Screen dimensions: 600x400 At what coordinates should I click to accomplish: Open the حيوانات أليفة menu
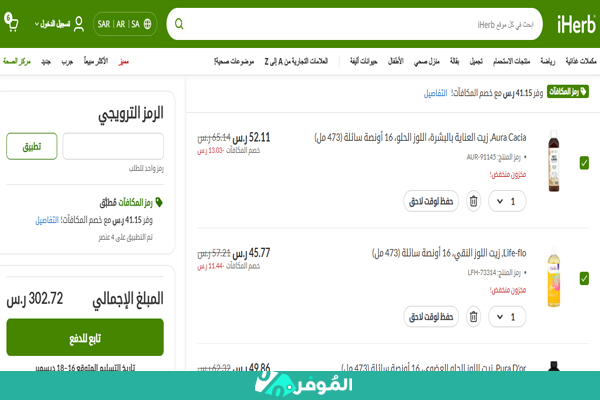364,61
